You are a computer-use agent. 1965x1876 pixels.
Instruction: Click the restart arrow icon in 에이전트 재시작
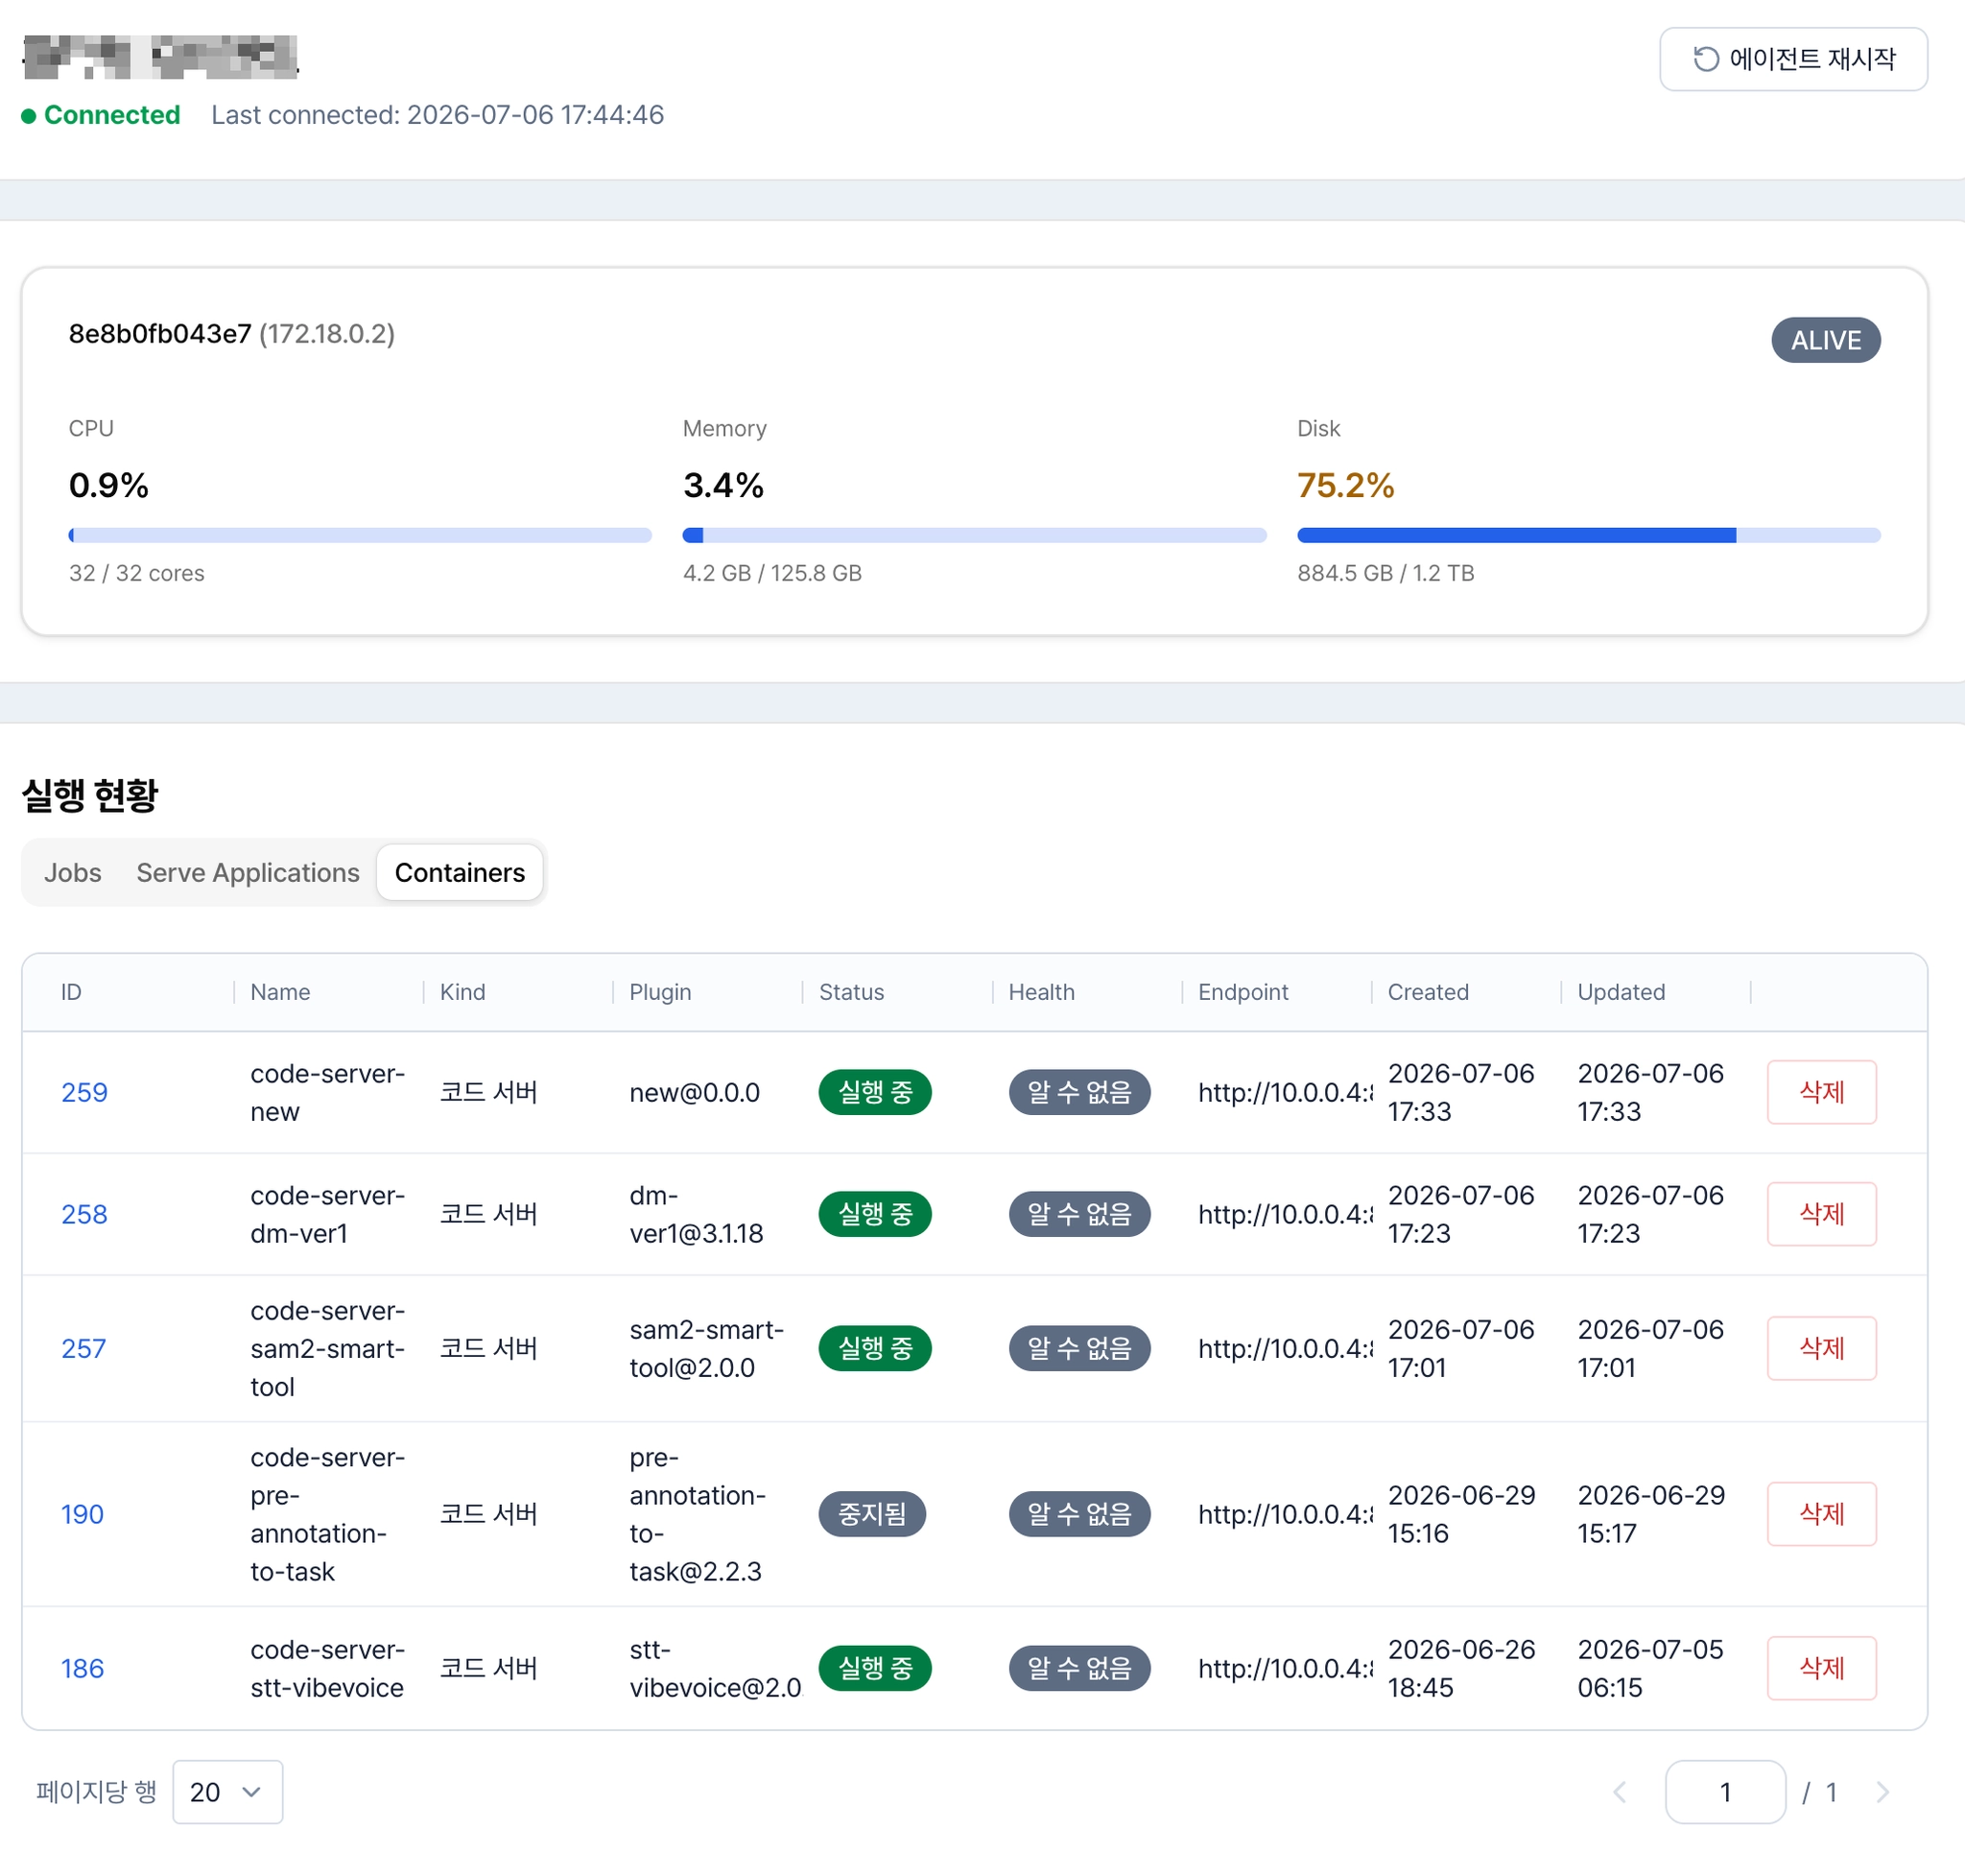pyautogui.click(x=1706, y=59)
